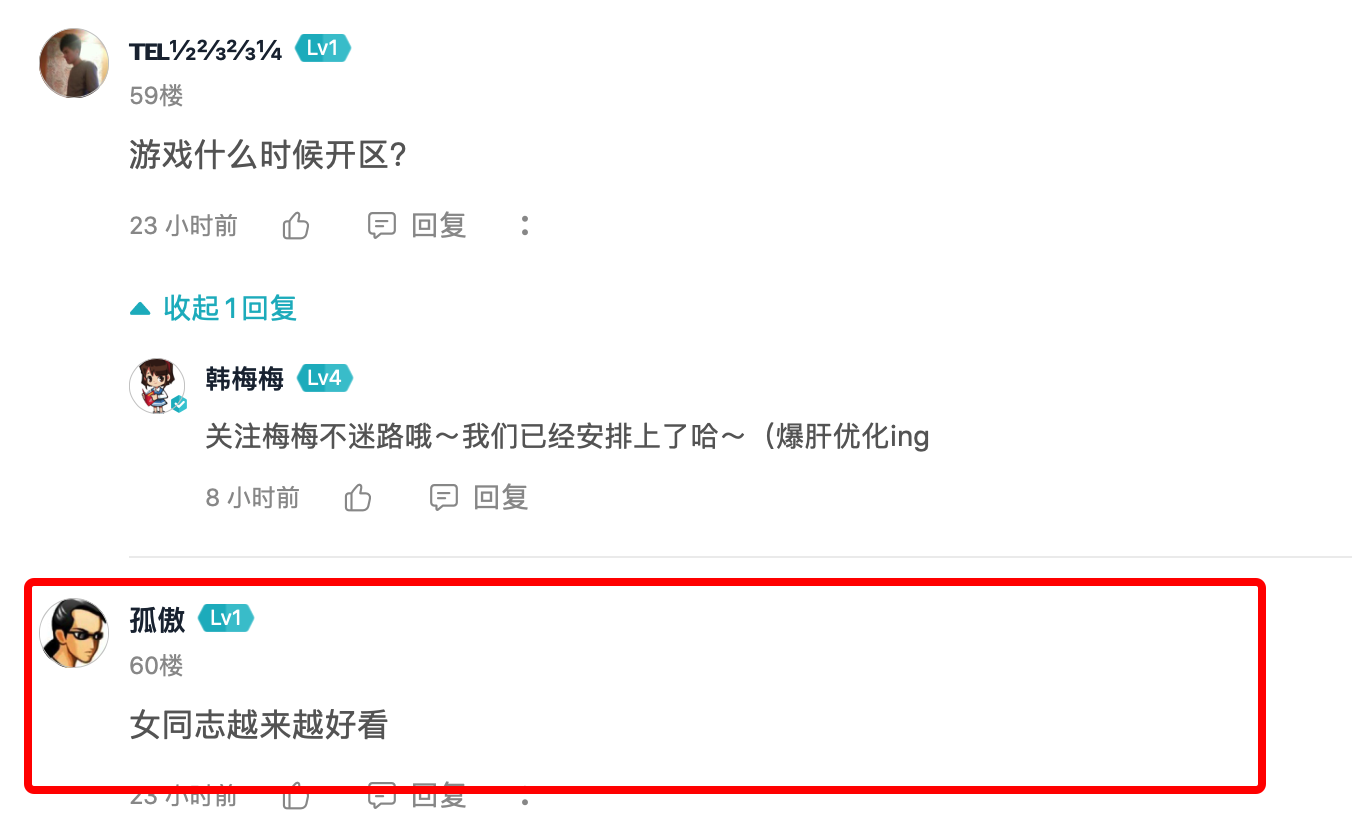Screen dimensions: 1352x838
Task: Like 韩梅梅's reply with thumbs-up
Action: pyautogui.click(x=358, y=497)
